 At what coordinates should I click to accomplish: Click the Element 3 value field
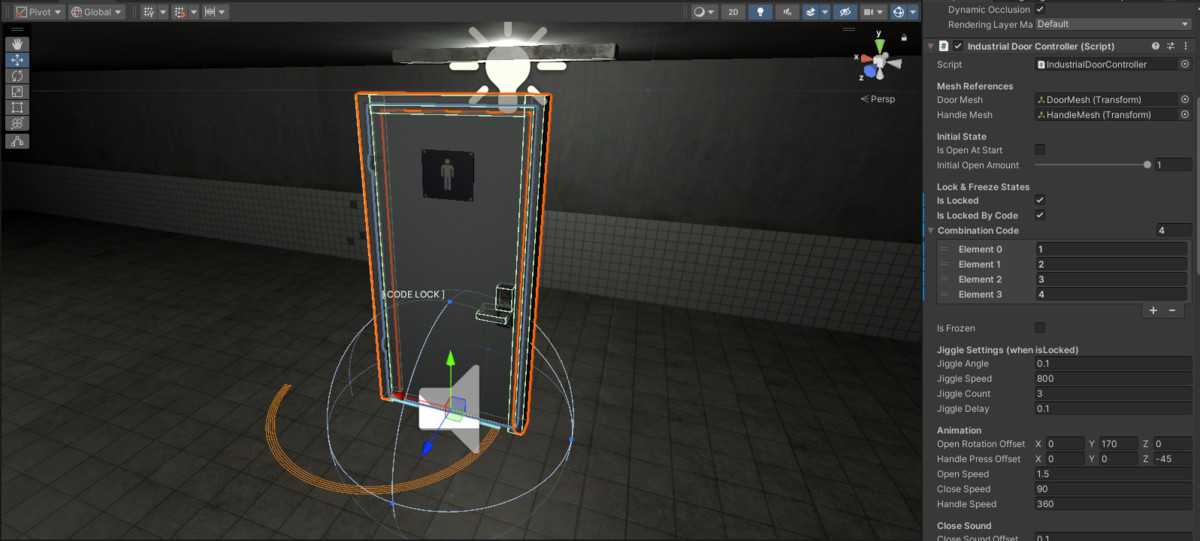pyautogui.click(x=1111, y=294)
